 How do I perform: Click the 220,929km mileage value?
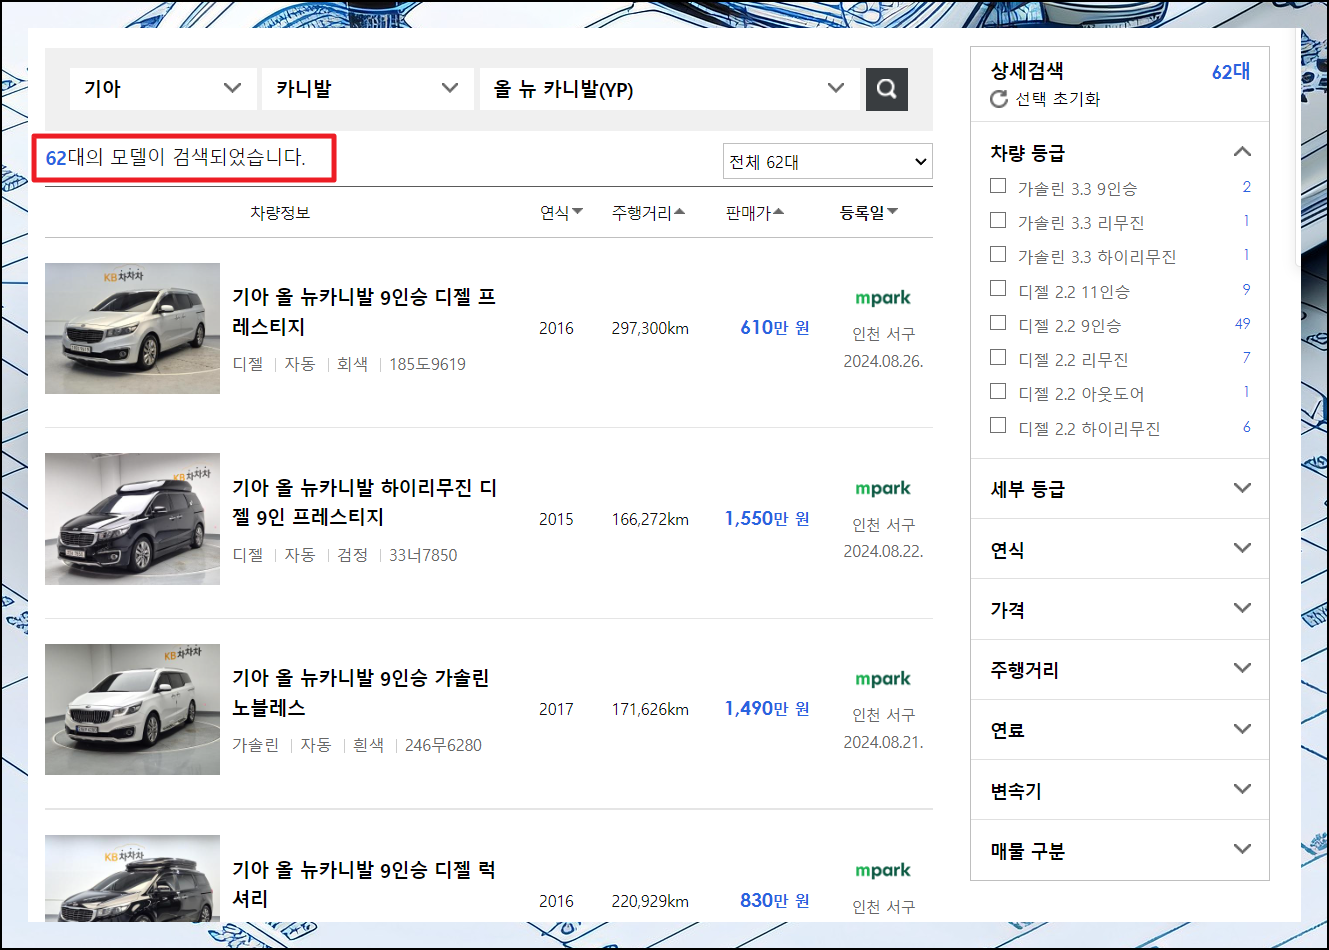(650, 902)
